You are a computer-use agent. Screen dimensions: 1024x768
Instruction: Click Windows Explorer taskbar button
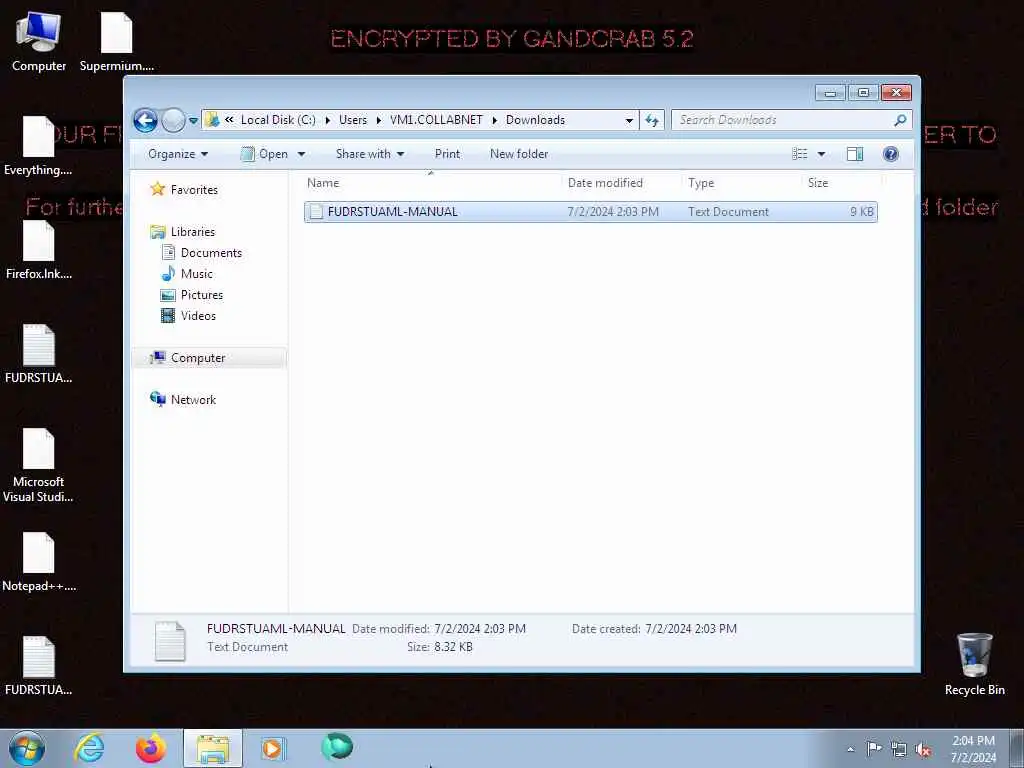[213, 748]
